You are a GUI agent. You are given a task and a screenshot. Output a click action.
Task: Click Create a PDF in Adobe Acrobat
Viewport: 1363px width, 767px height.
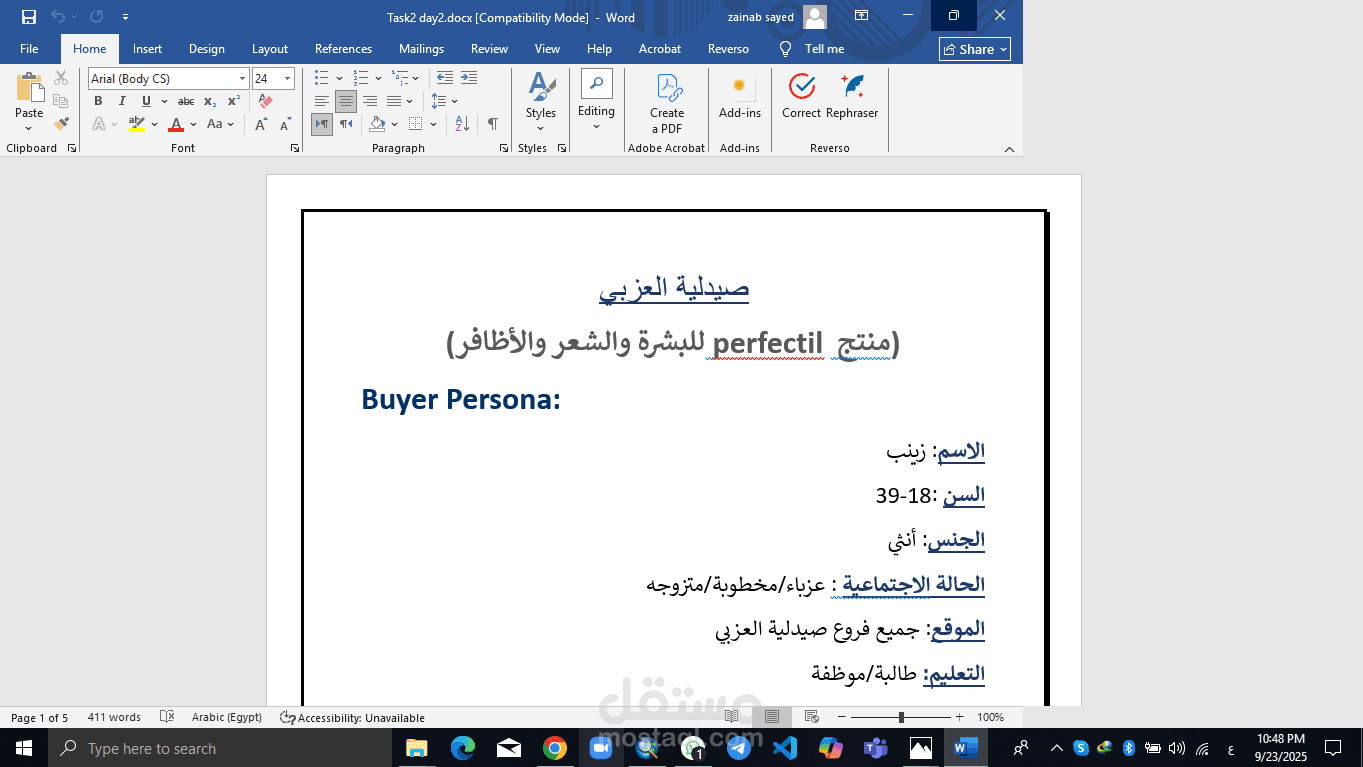667,103
